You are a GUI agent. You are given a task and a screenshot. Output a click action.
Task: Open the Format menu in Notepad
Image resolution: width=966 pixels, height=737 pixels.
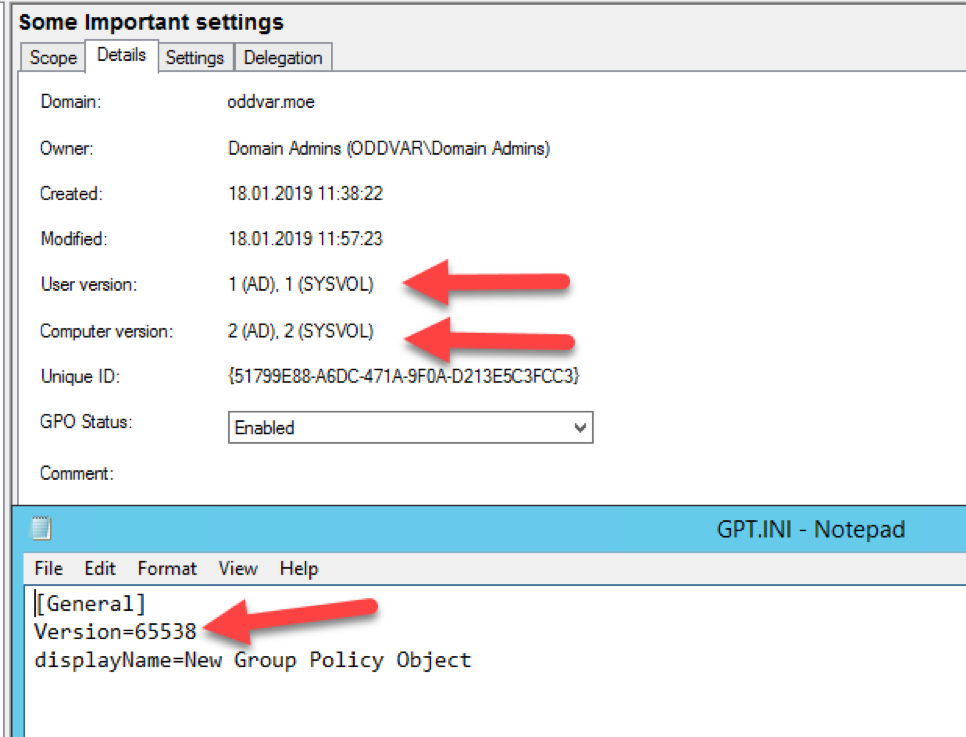tap(167, 568)
